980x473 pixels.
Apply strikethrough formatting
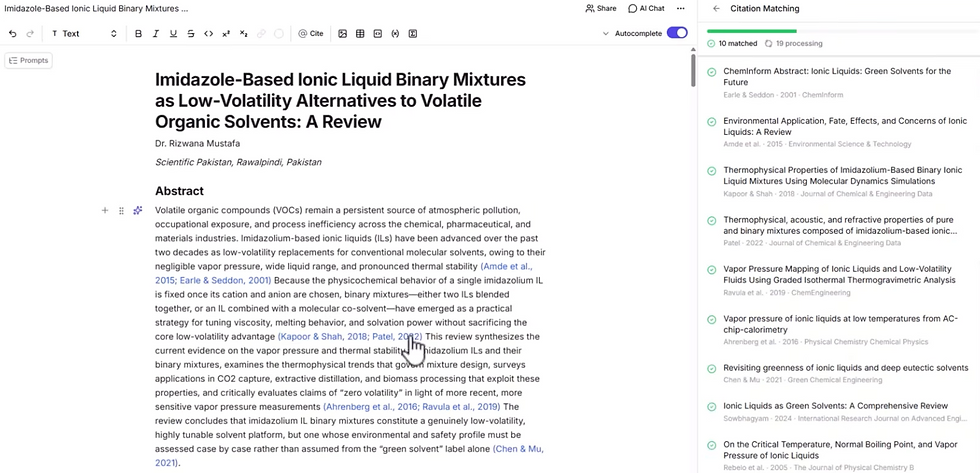(191, 34)
